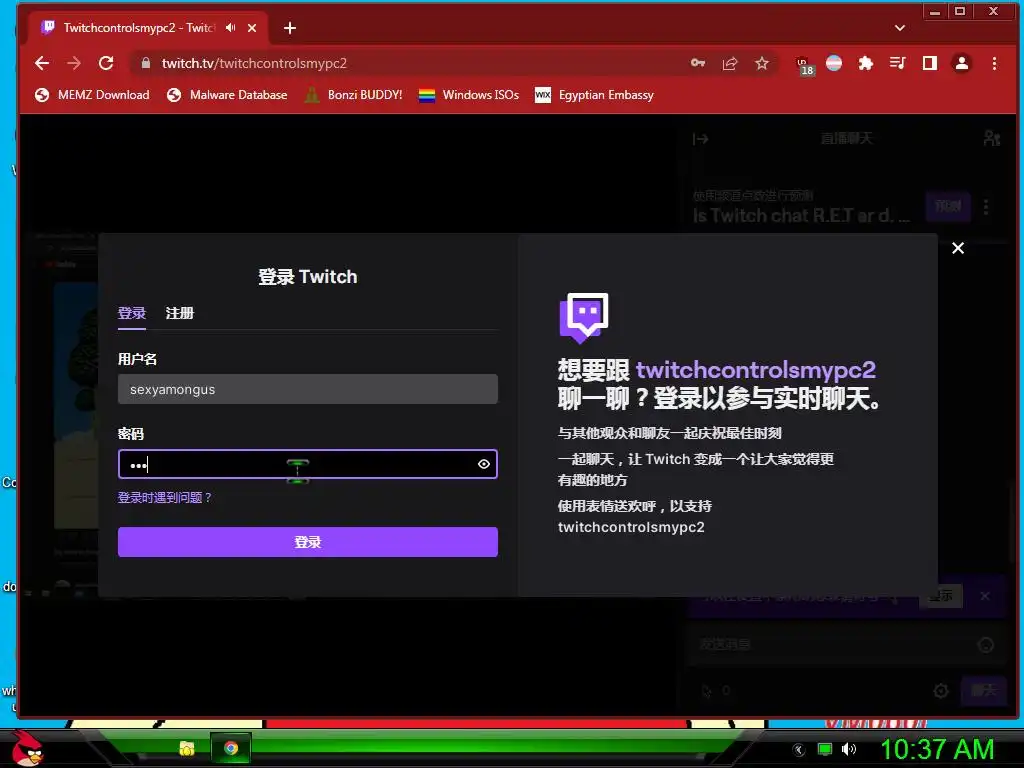This screenshot has height=768, width=1024.
Task: Open the Windows ISOs bookmark
Action: (x=469, y=95)
